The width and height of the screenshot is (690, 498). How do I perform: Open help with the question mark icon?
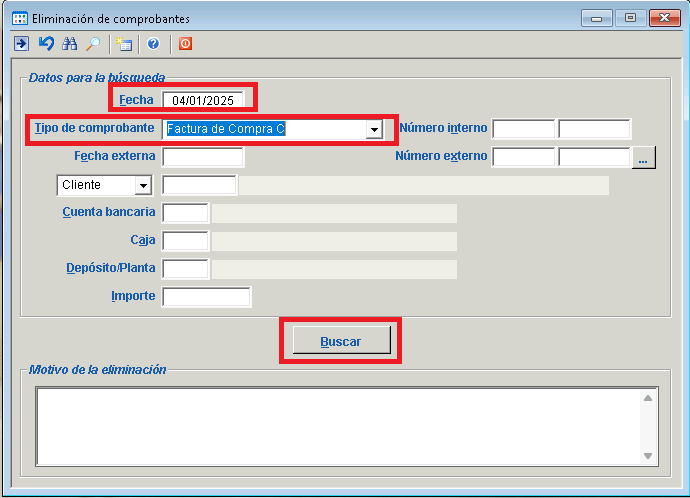tap(153, 44)
